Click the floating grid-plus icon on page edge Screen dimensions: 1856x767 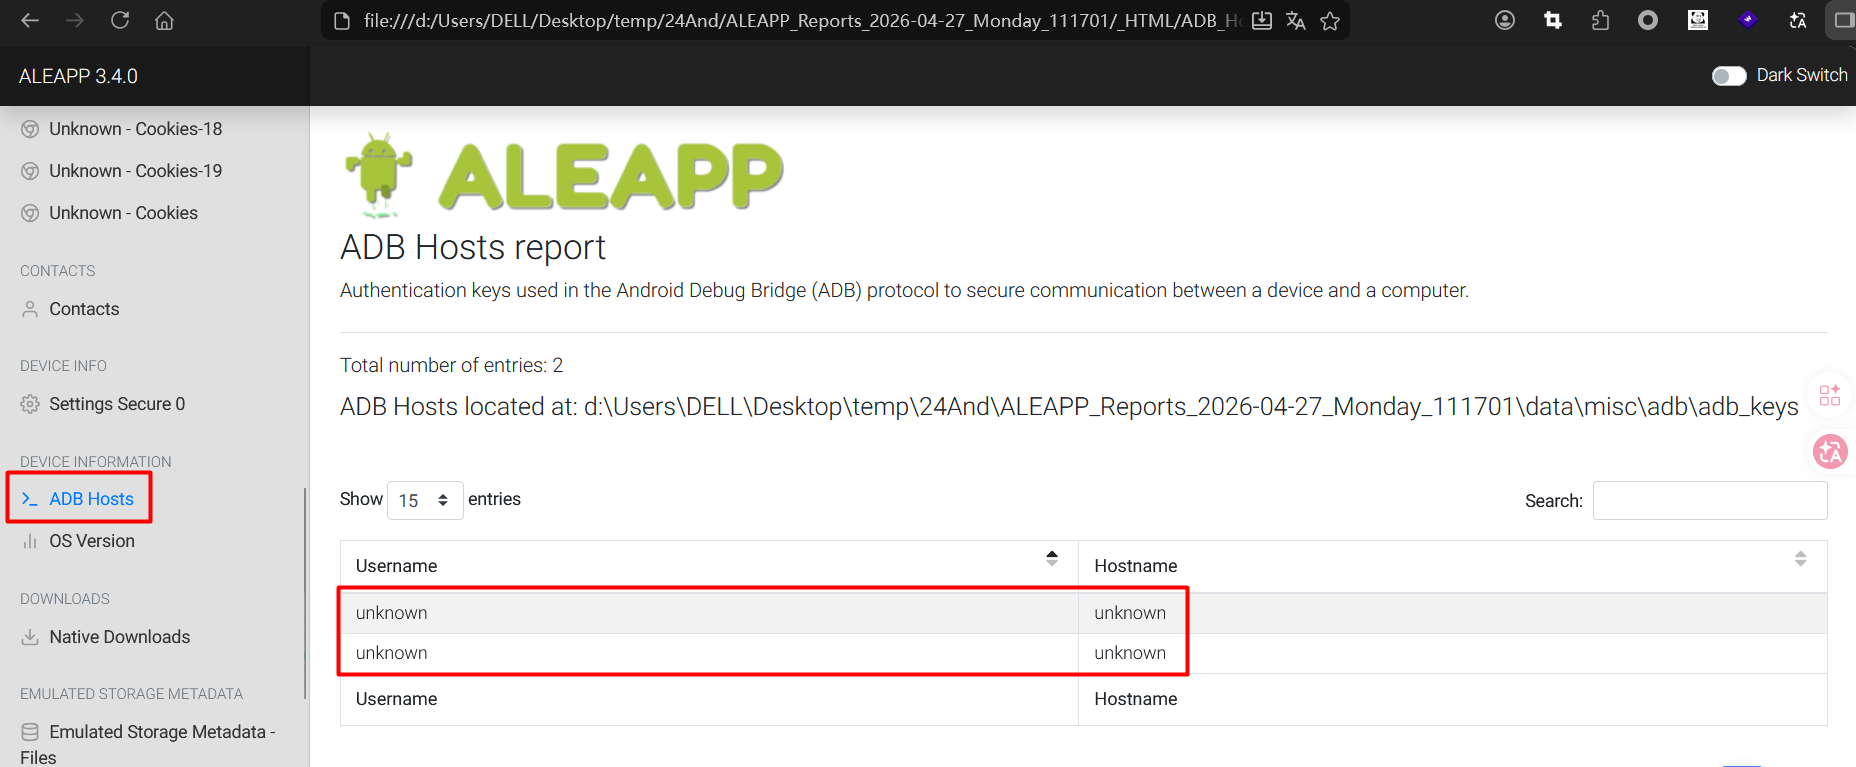tap(1830, 395)
